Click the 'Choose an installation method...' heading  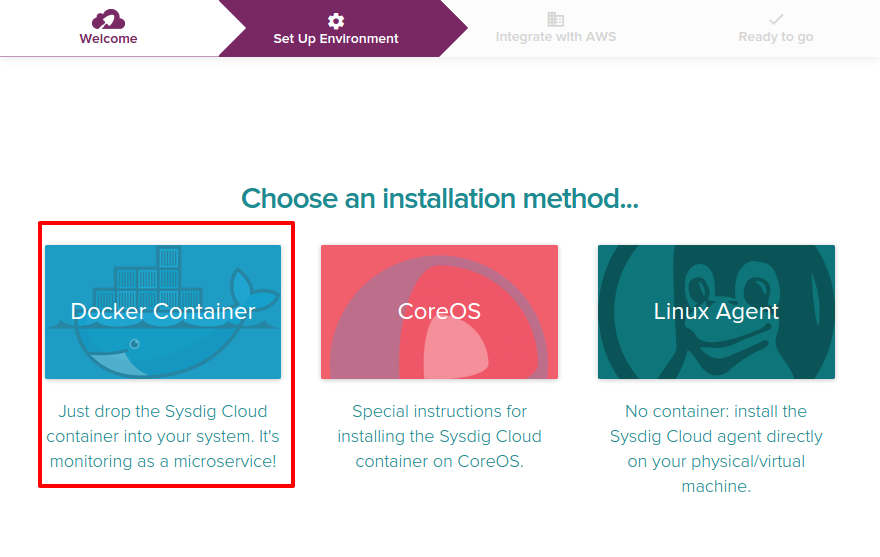point(440,199)
